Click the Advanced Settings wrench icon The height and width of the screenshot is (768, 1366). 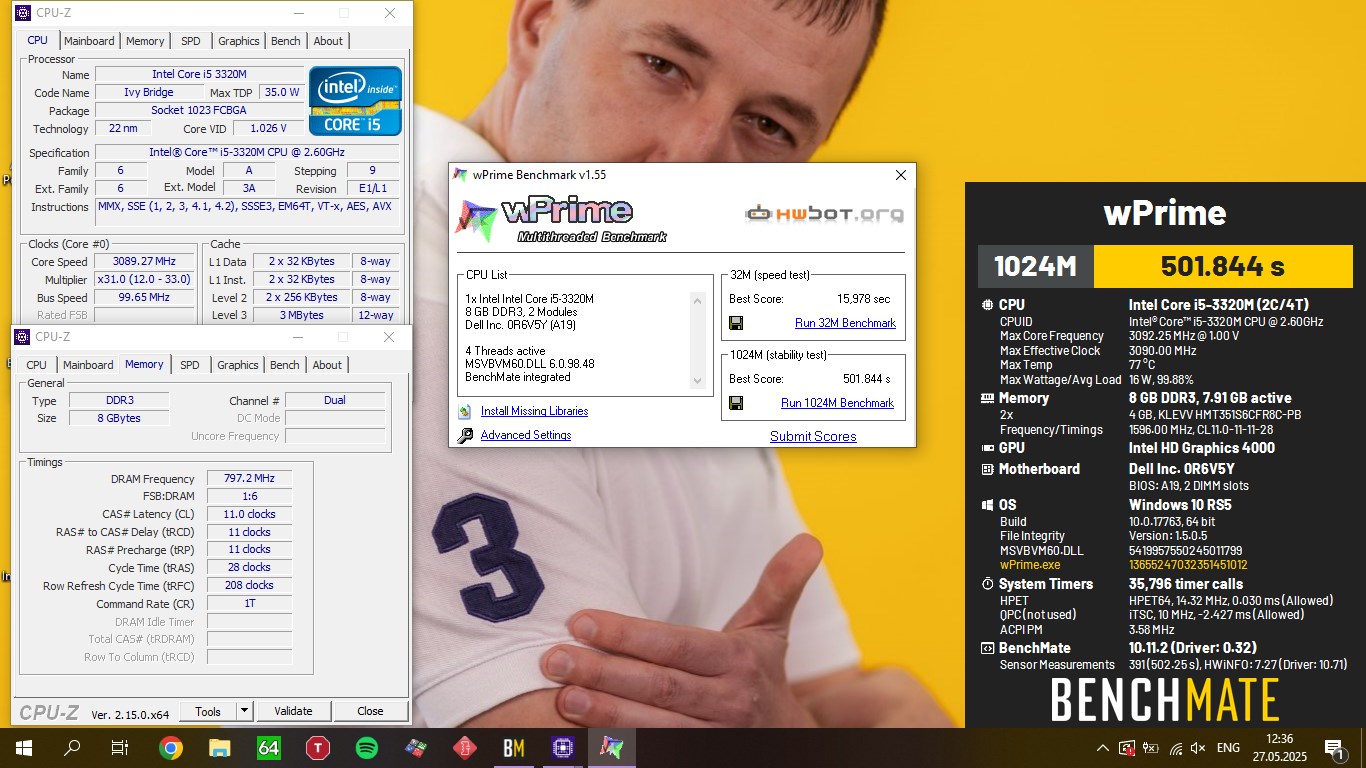(465, 435)
